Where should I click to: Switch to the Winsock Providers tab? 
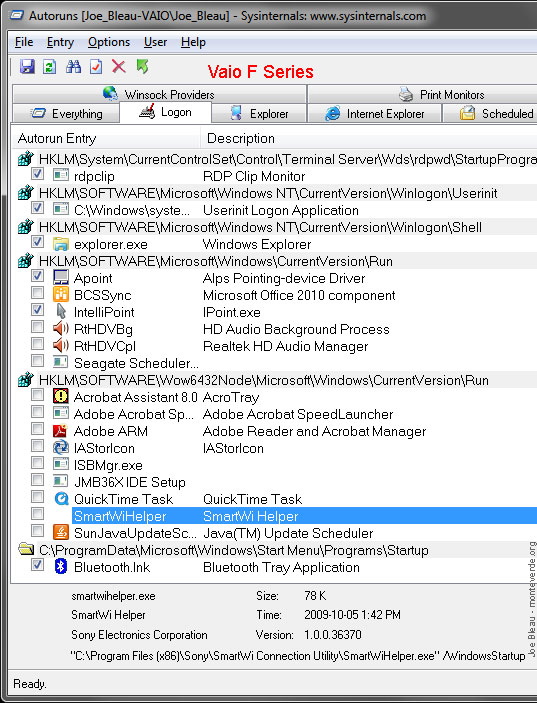(x=159, y=94)
